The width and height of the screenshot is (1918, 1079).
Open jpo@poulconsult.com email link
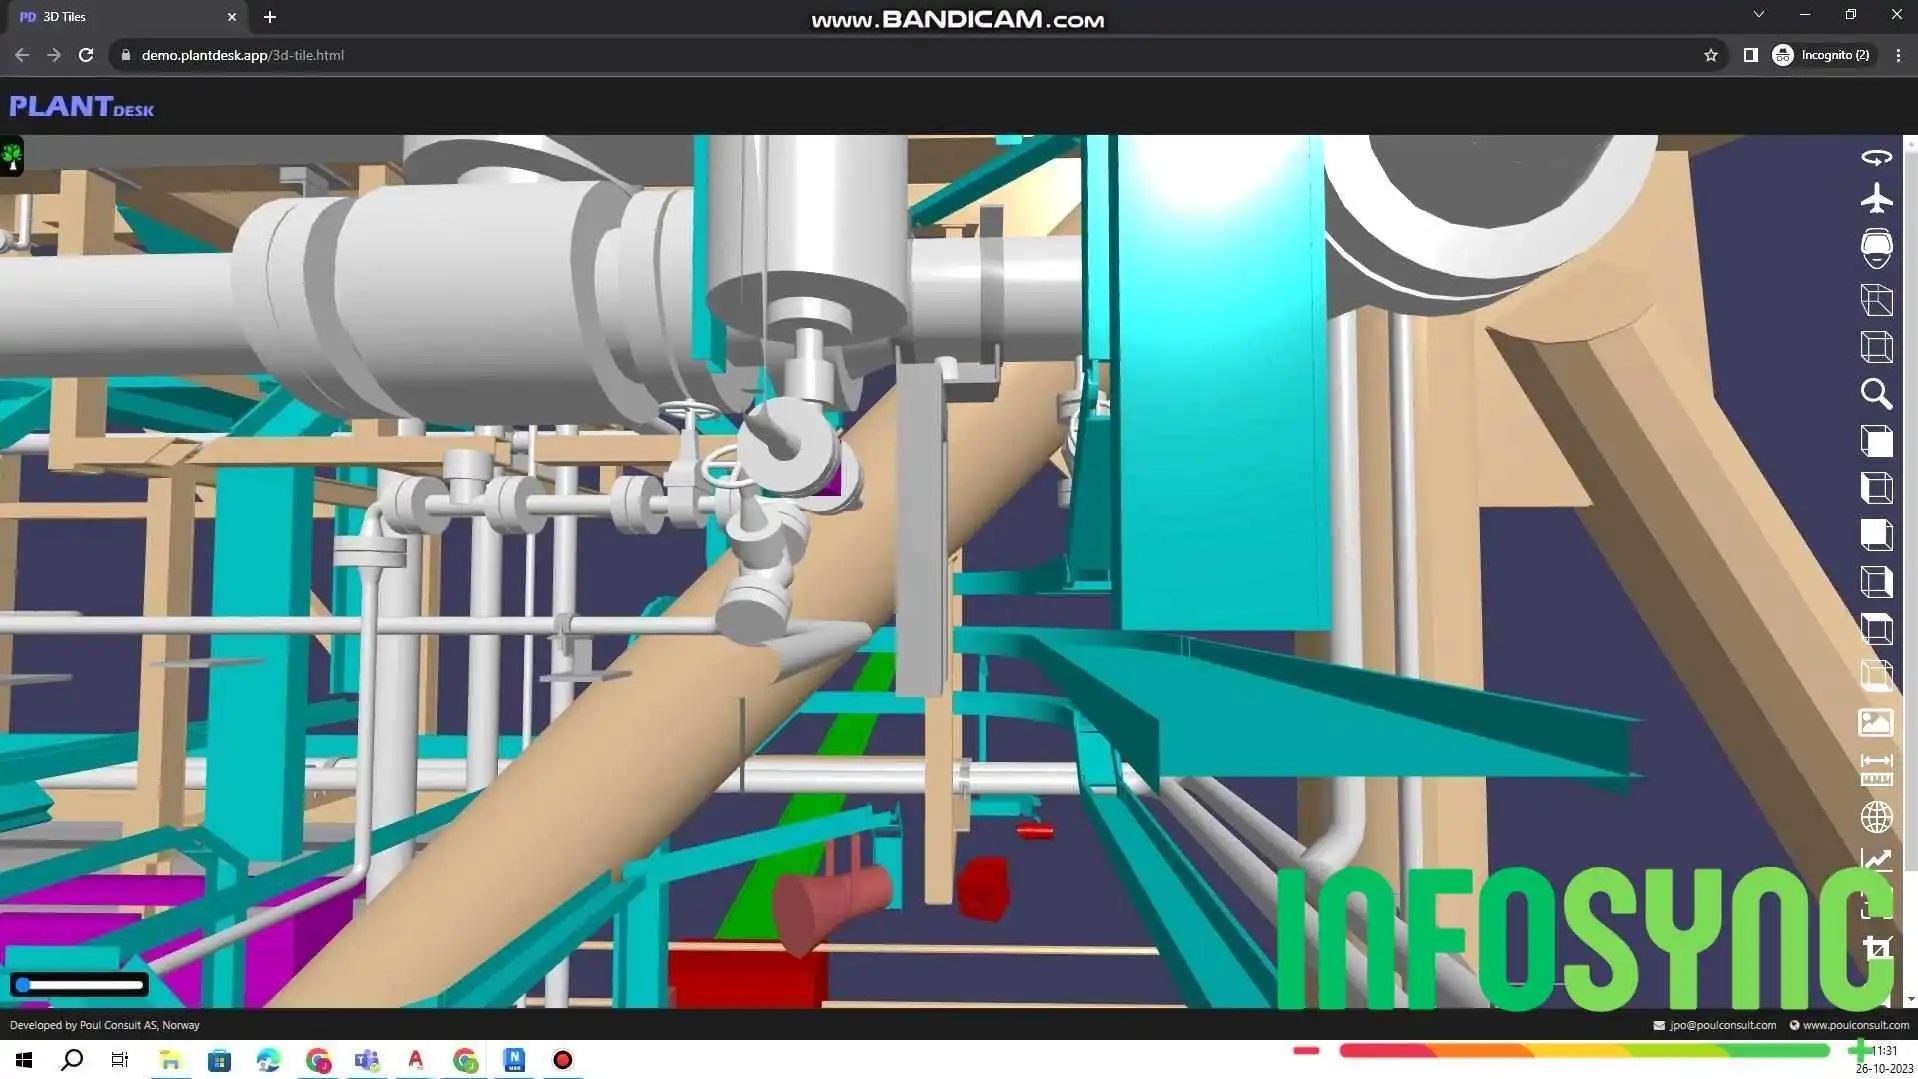pos(1722,1025)
